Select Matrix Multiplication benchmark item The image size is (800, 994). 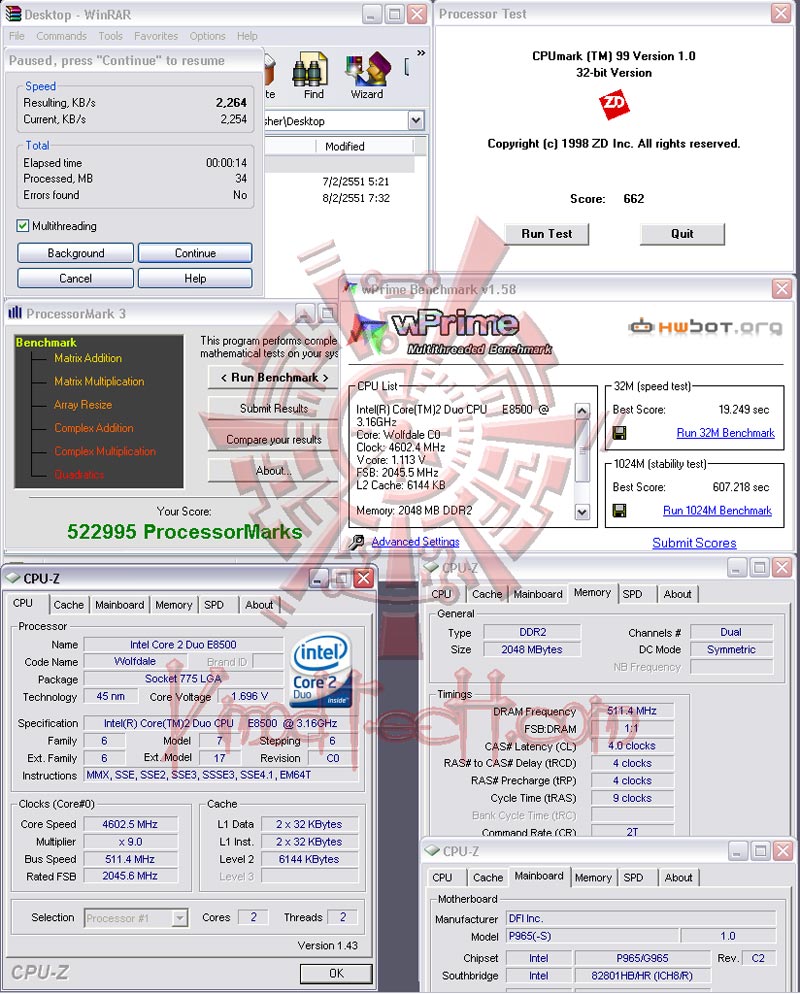[99, 382]
